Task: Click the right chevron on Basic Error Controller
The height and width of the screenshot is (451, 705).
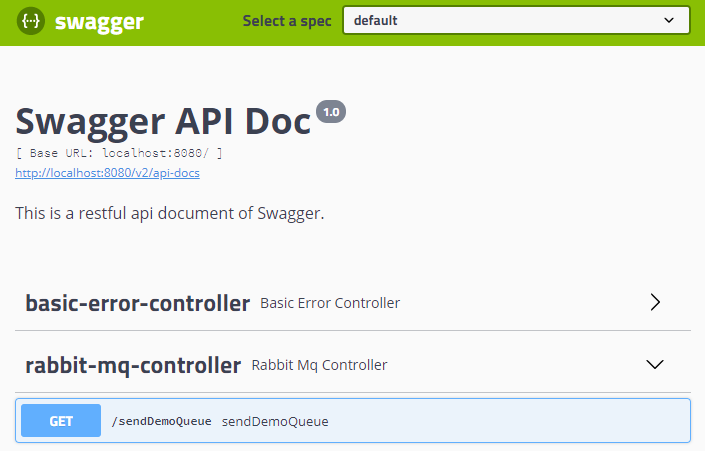Action: (655, 302)
